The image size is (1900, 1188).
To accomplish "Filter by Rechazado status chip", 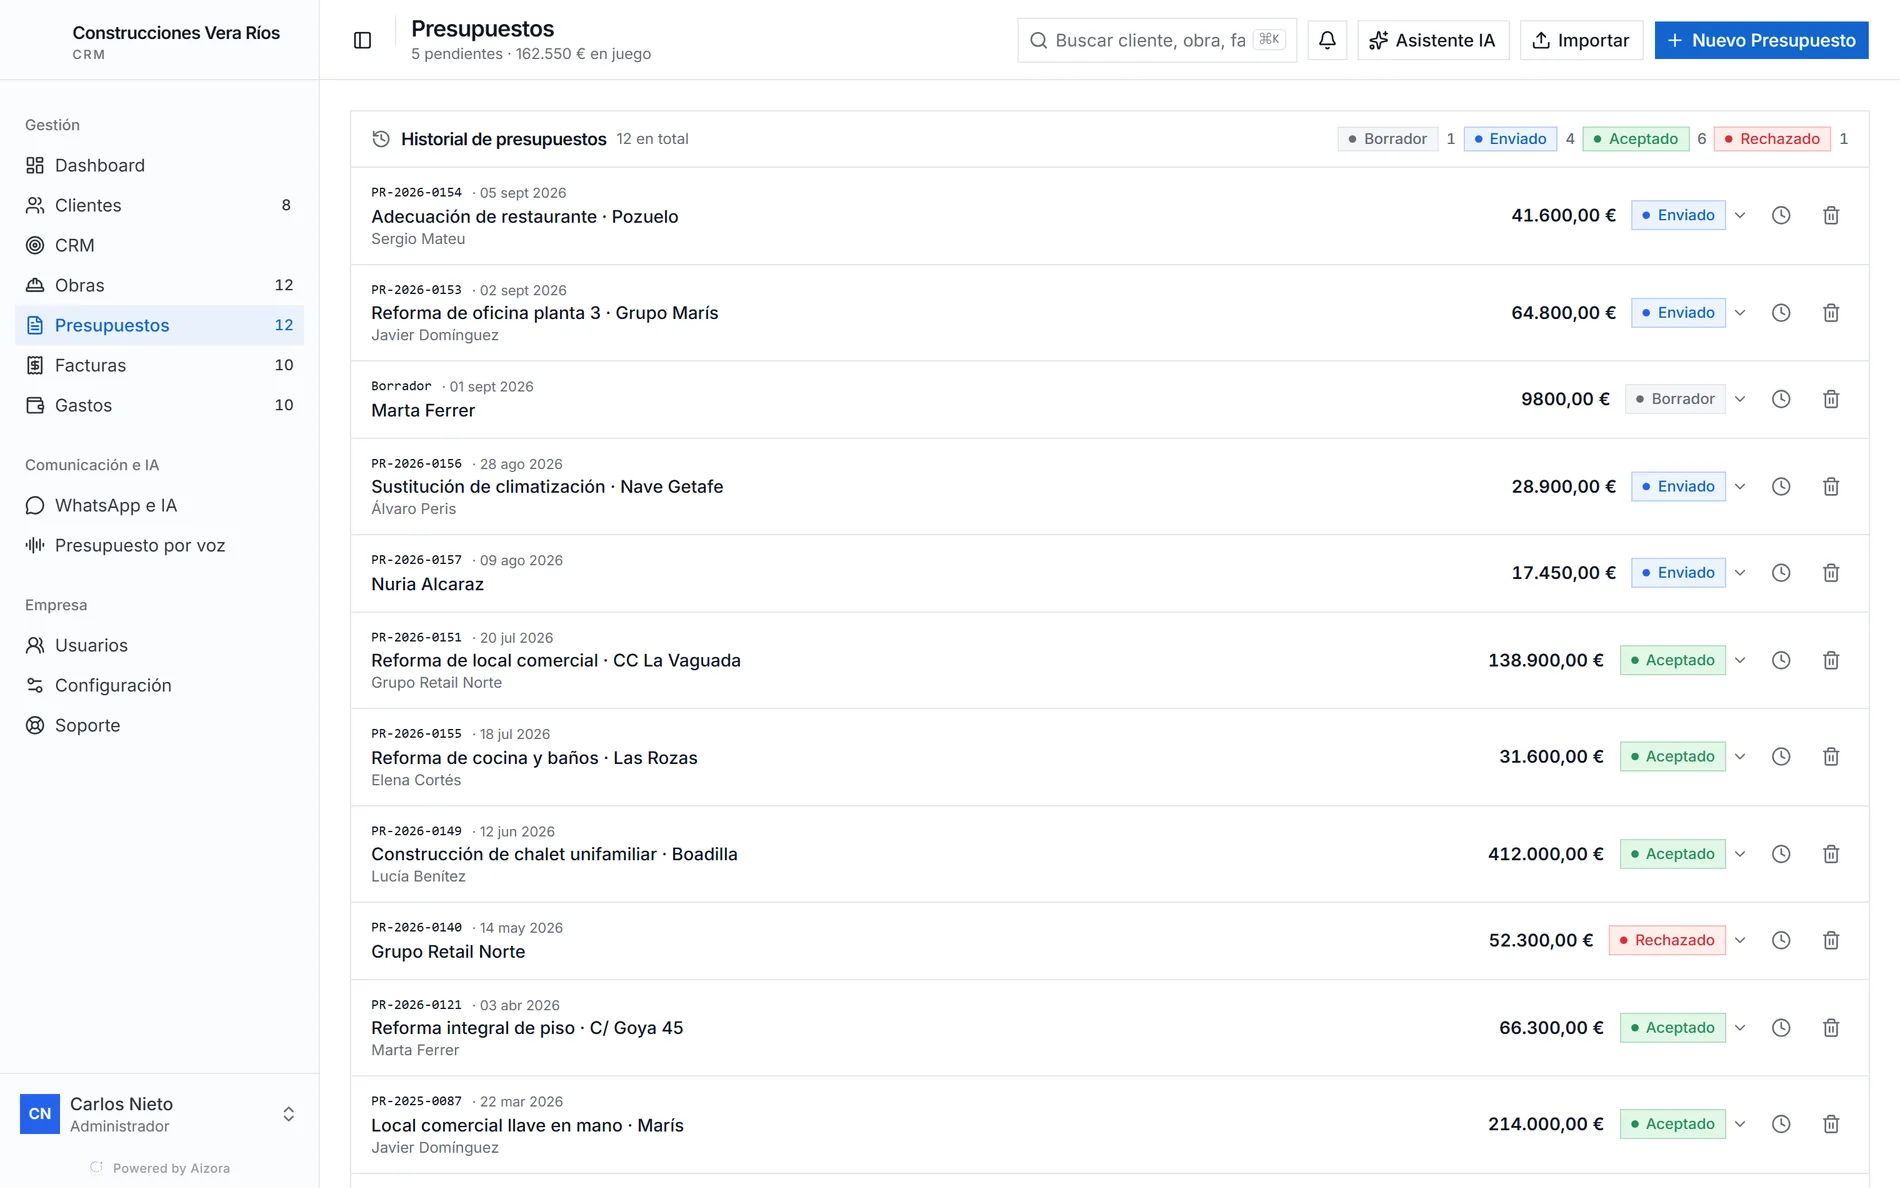I will point(1772,139).
